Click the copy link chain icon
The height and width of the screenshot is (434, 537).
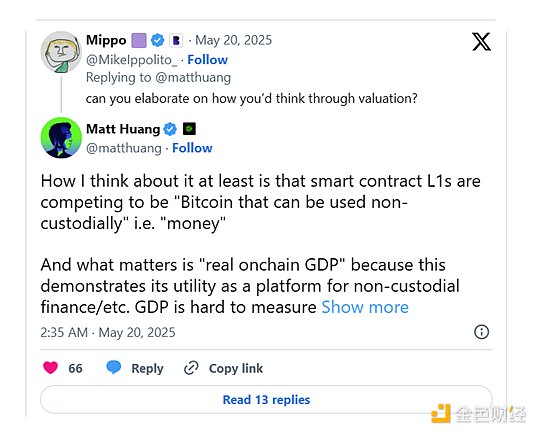point(191,368)
